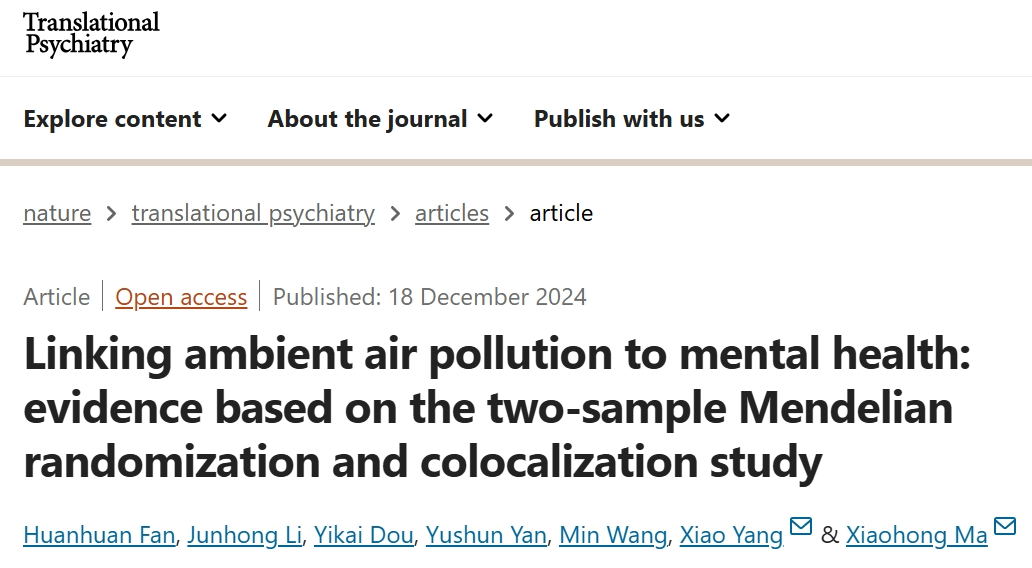
Task: Click the Min Wang author link
Action: tap(613, 535)
